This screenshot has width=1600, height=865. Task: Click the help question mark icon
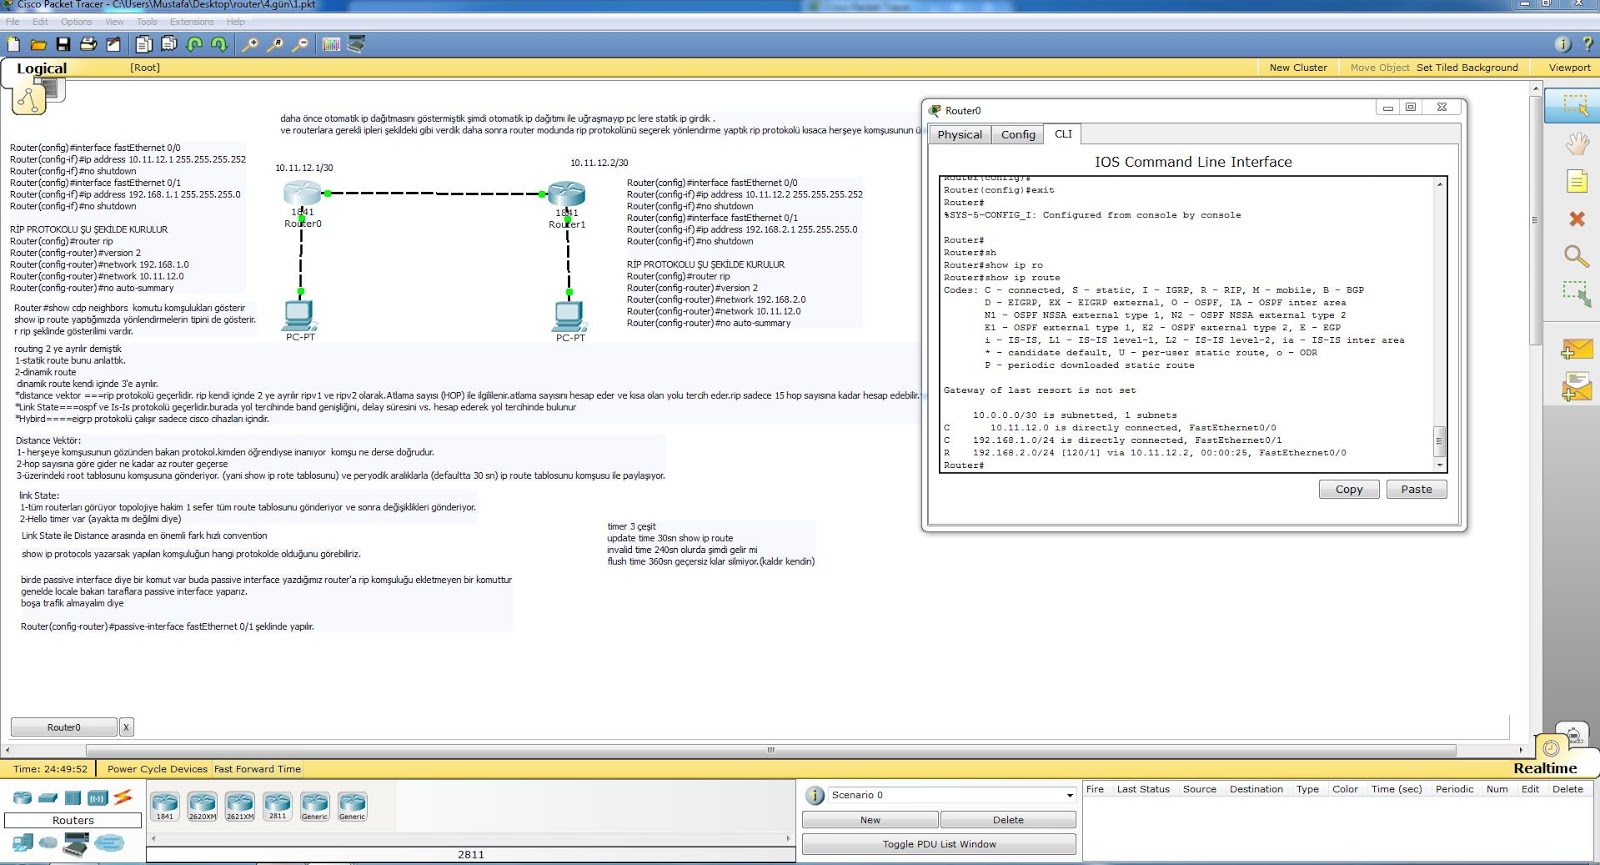(x=1587, y=44)
